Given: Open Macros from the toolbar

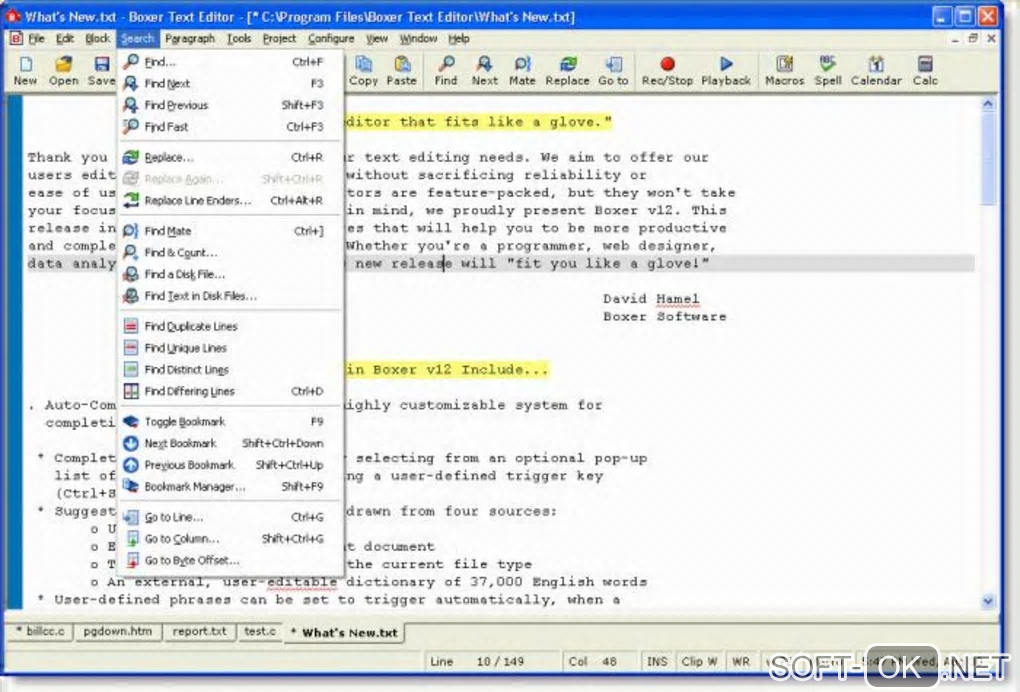Looking at the screenshot, I should (x=785, y=71).
